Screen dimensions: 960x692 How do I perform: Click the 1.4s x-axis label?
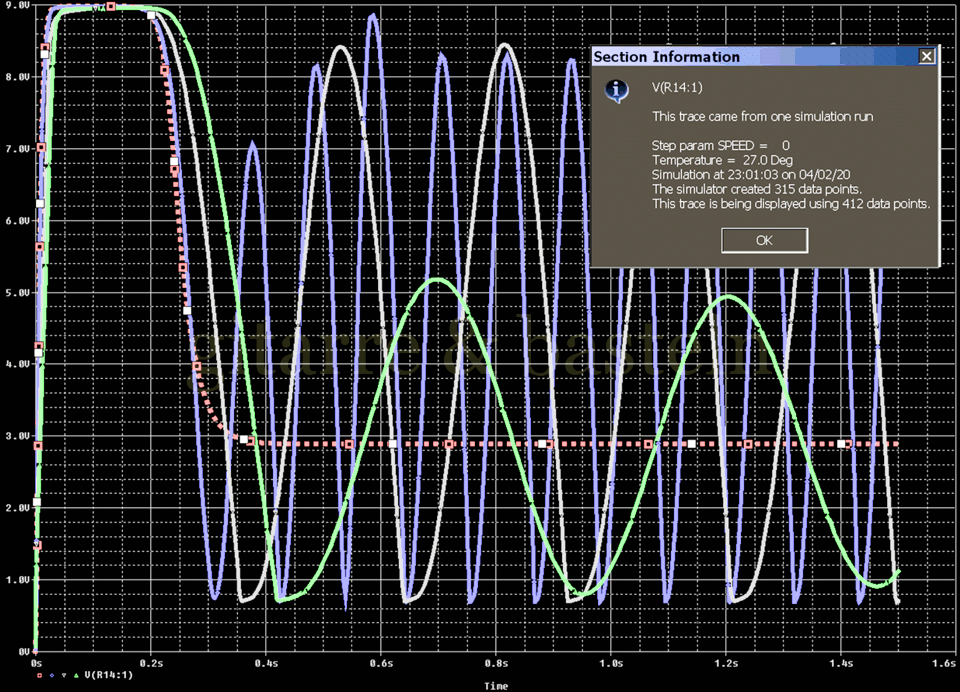coord(842,663)
